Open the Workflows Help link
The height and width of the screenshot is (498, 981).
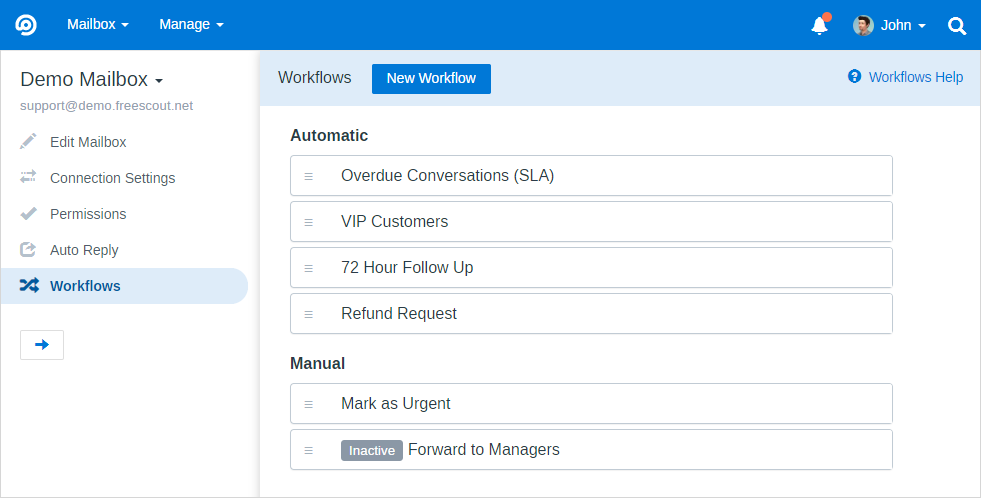(x=915, y=77)
